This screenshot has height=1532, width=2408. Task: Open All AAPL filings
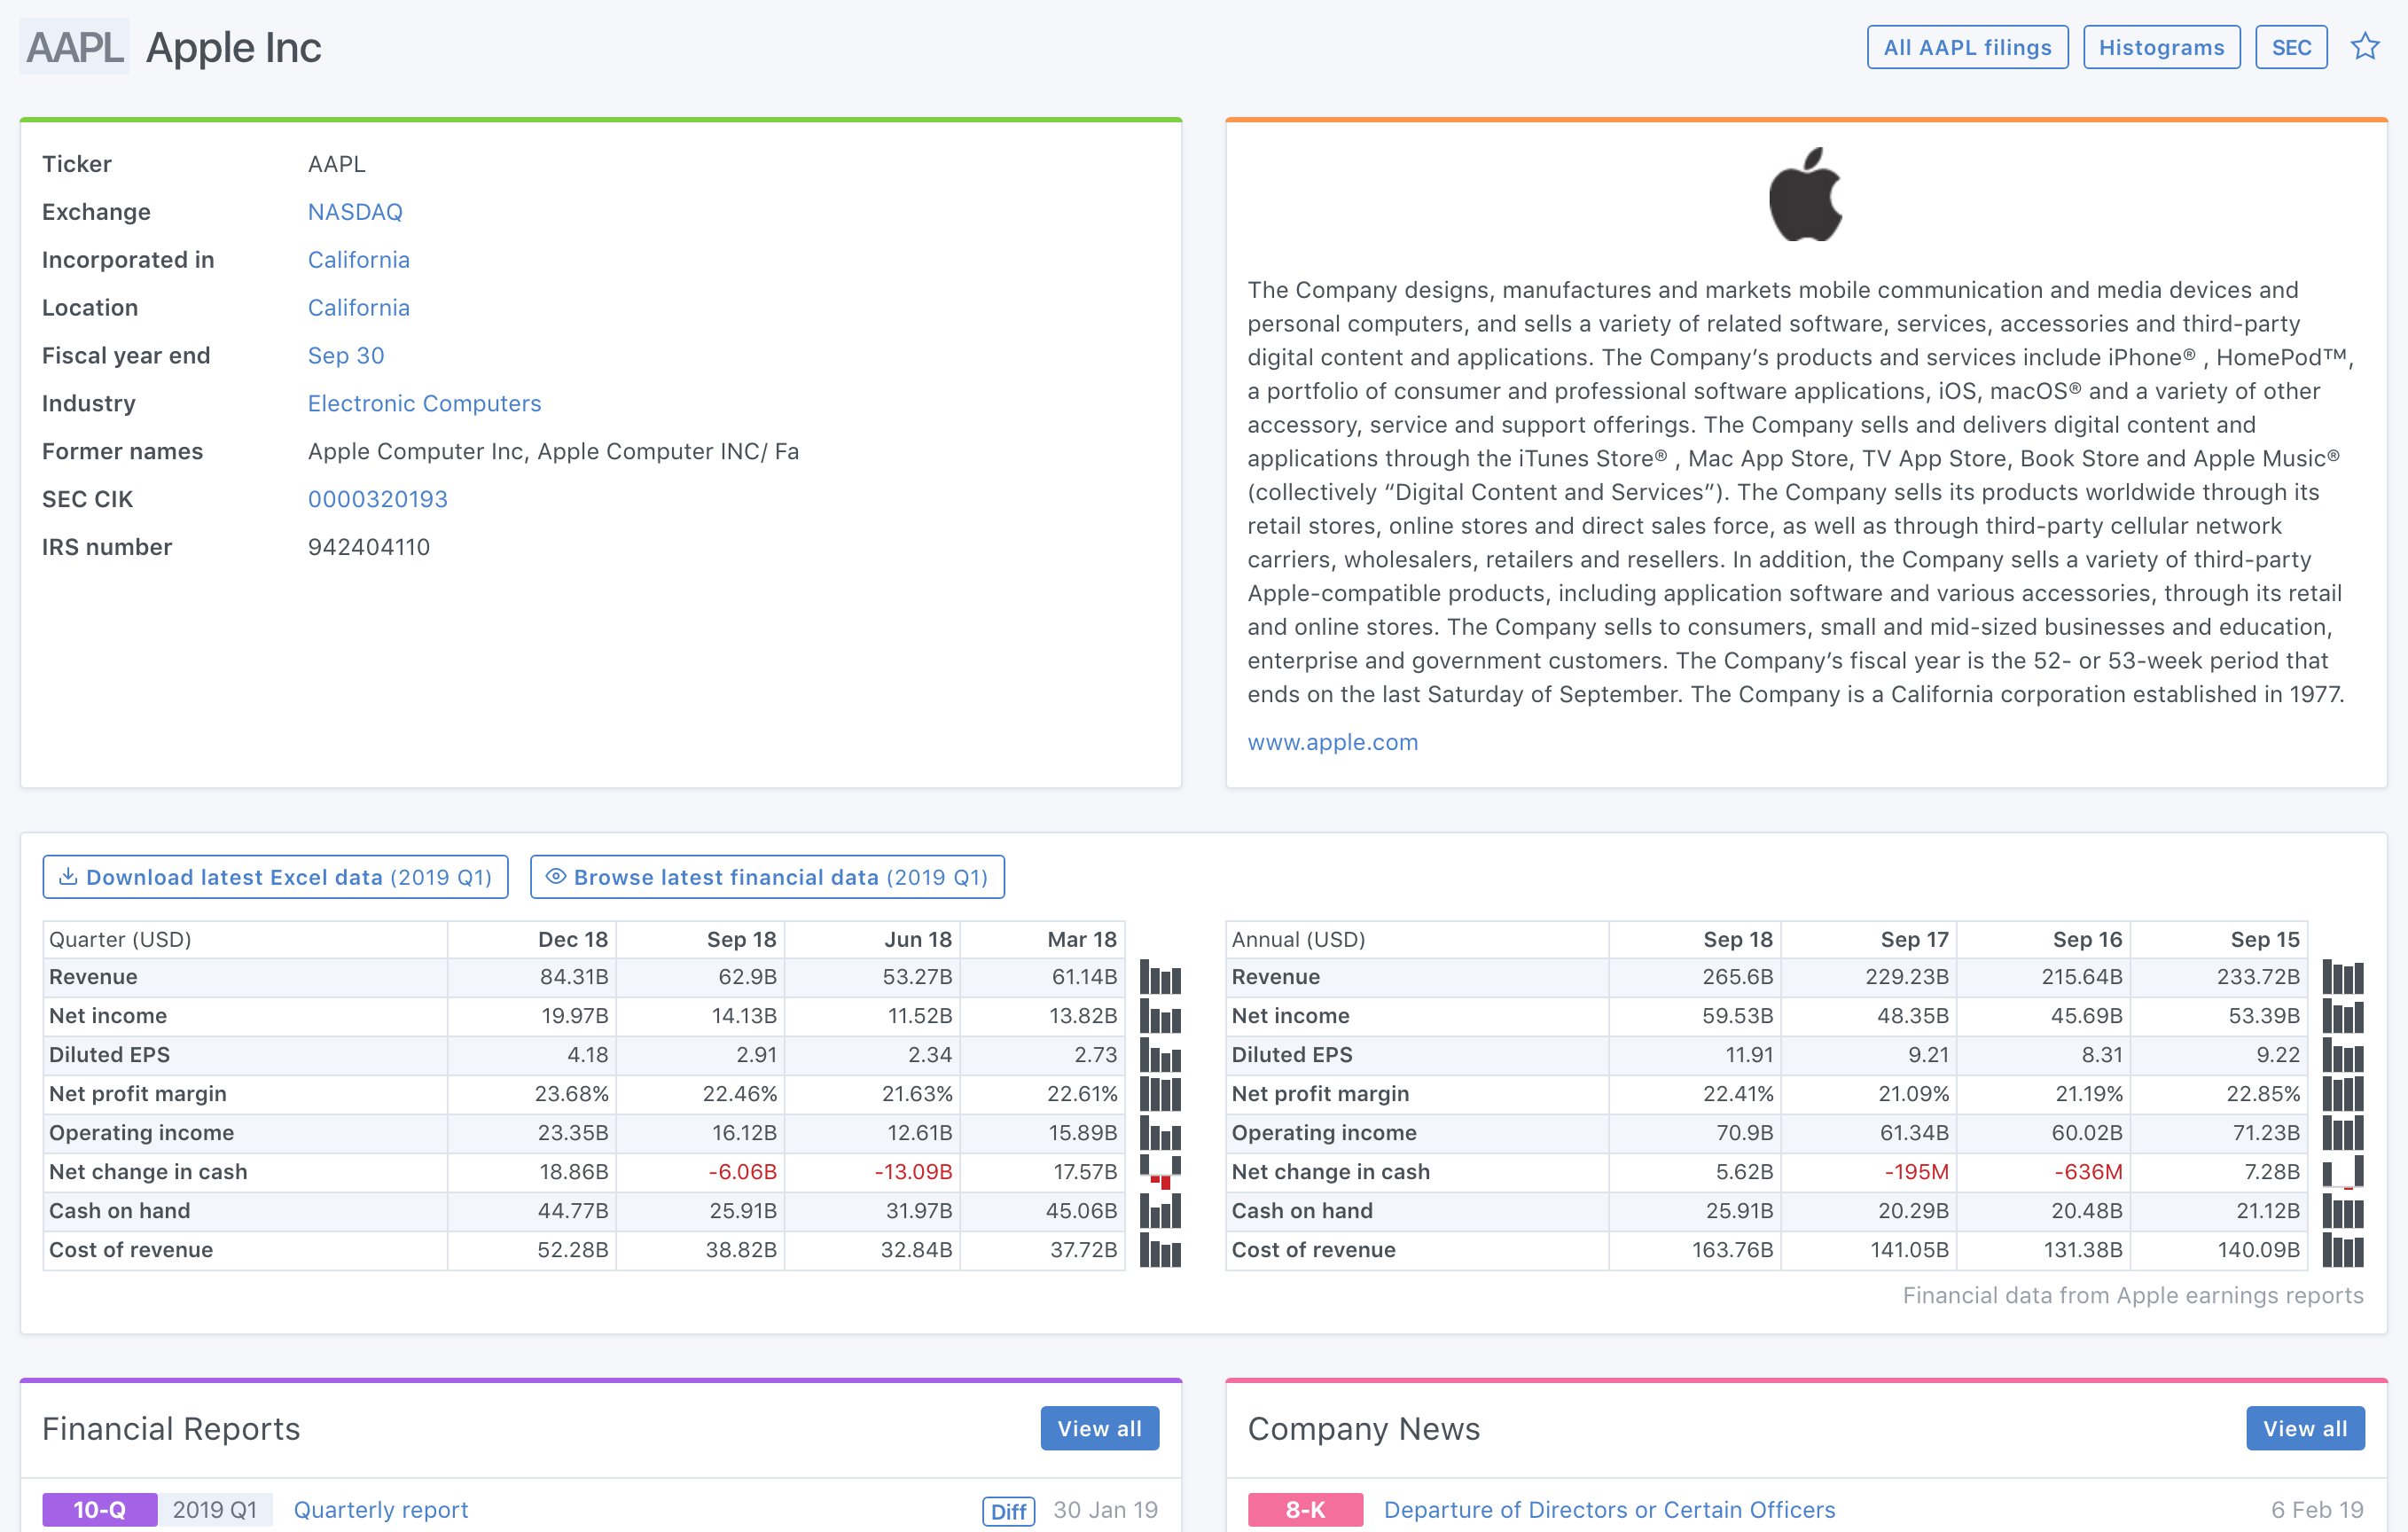pyautogui.click(x=1967, y=47)
